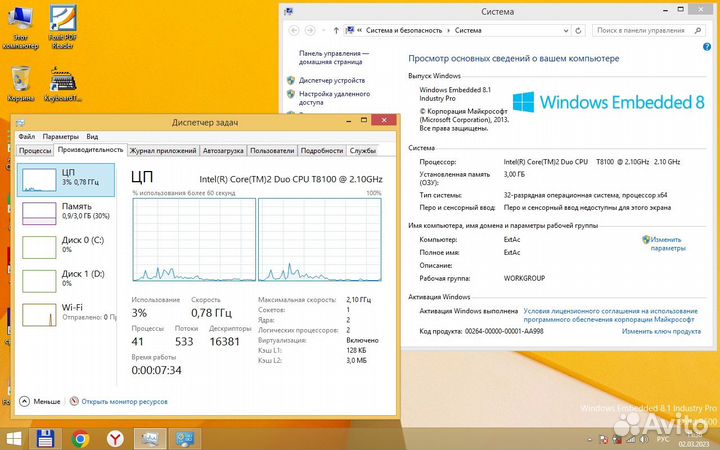The image size is (720, 450).
Task: Click the task manager title icon
Action: [x=20, y=123]
